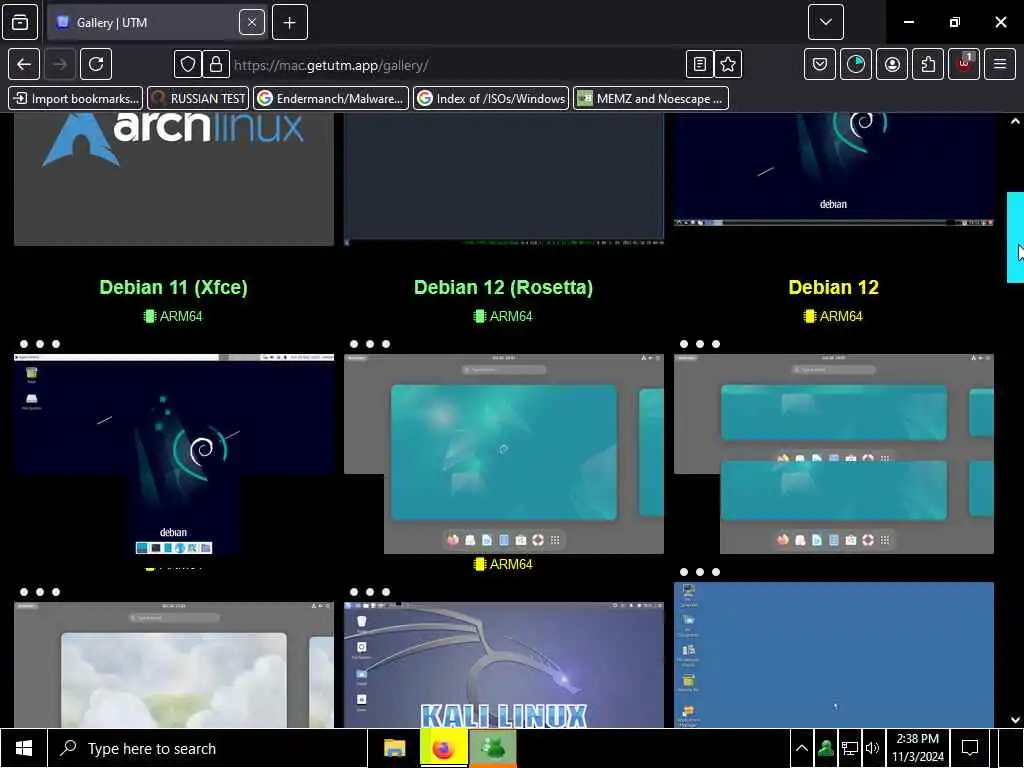The image size is (1024, 768).
Task: Open the Extensions puzzle icon
Action: tap(928, 64)
